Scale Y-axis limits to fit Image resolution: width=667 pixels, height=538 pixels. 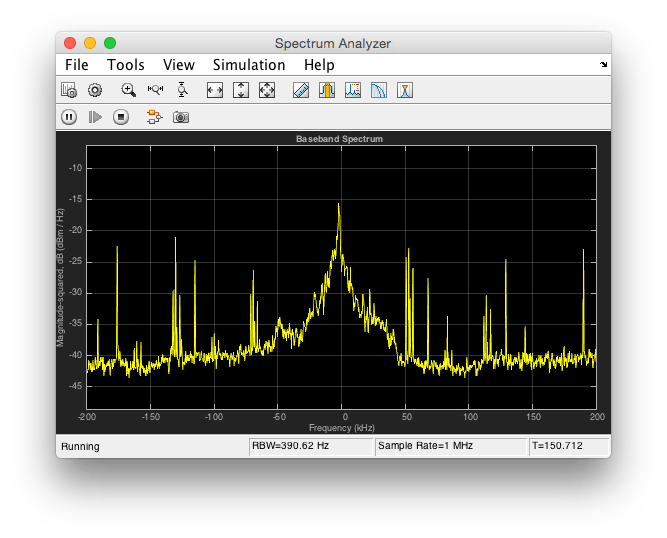pyautogui.click(x=240, y=90)
